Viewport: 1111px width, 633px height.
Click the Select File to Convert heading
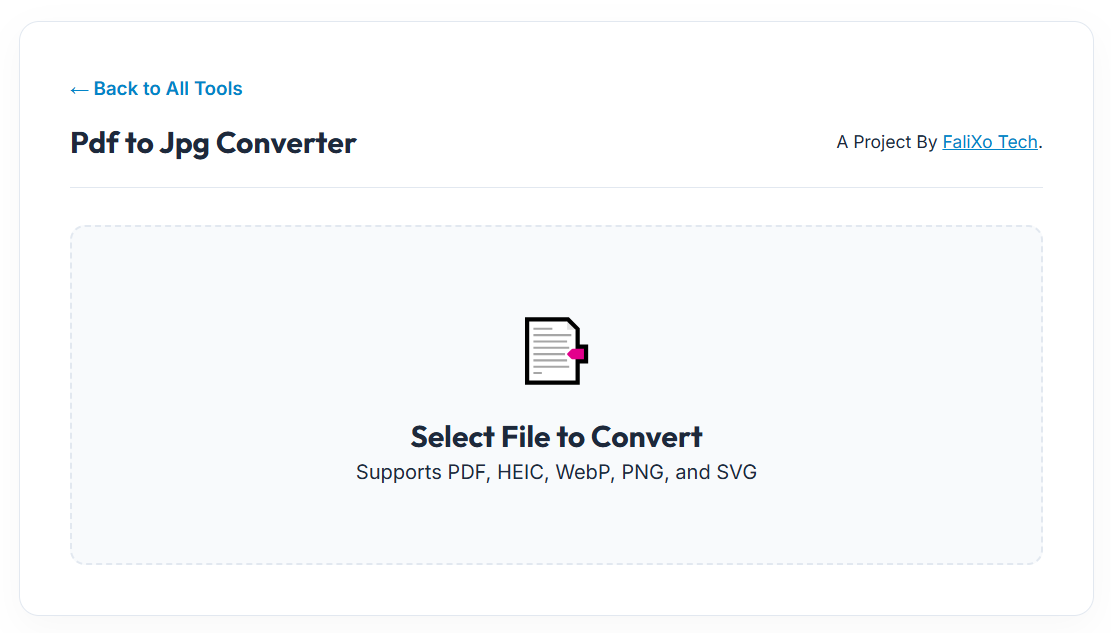(x=556, y=437)
